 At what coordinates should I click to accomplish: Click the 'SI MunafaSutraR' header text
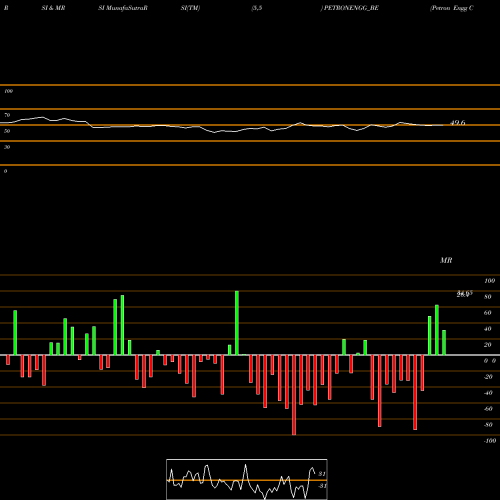point(123,8)
